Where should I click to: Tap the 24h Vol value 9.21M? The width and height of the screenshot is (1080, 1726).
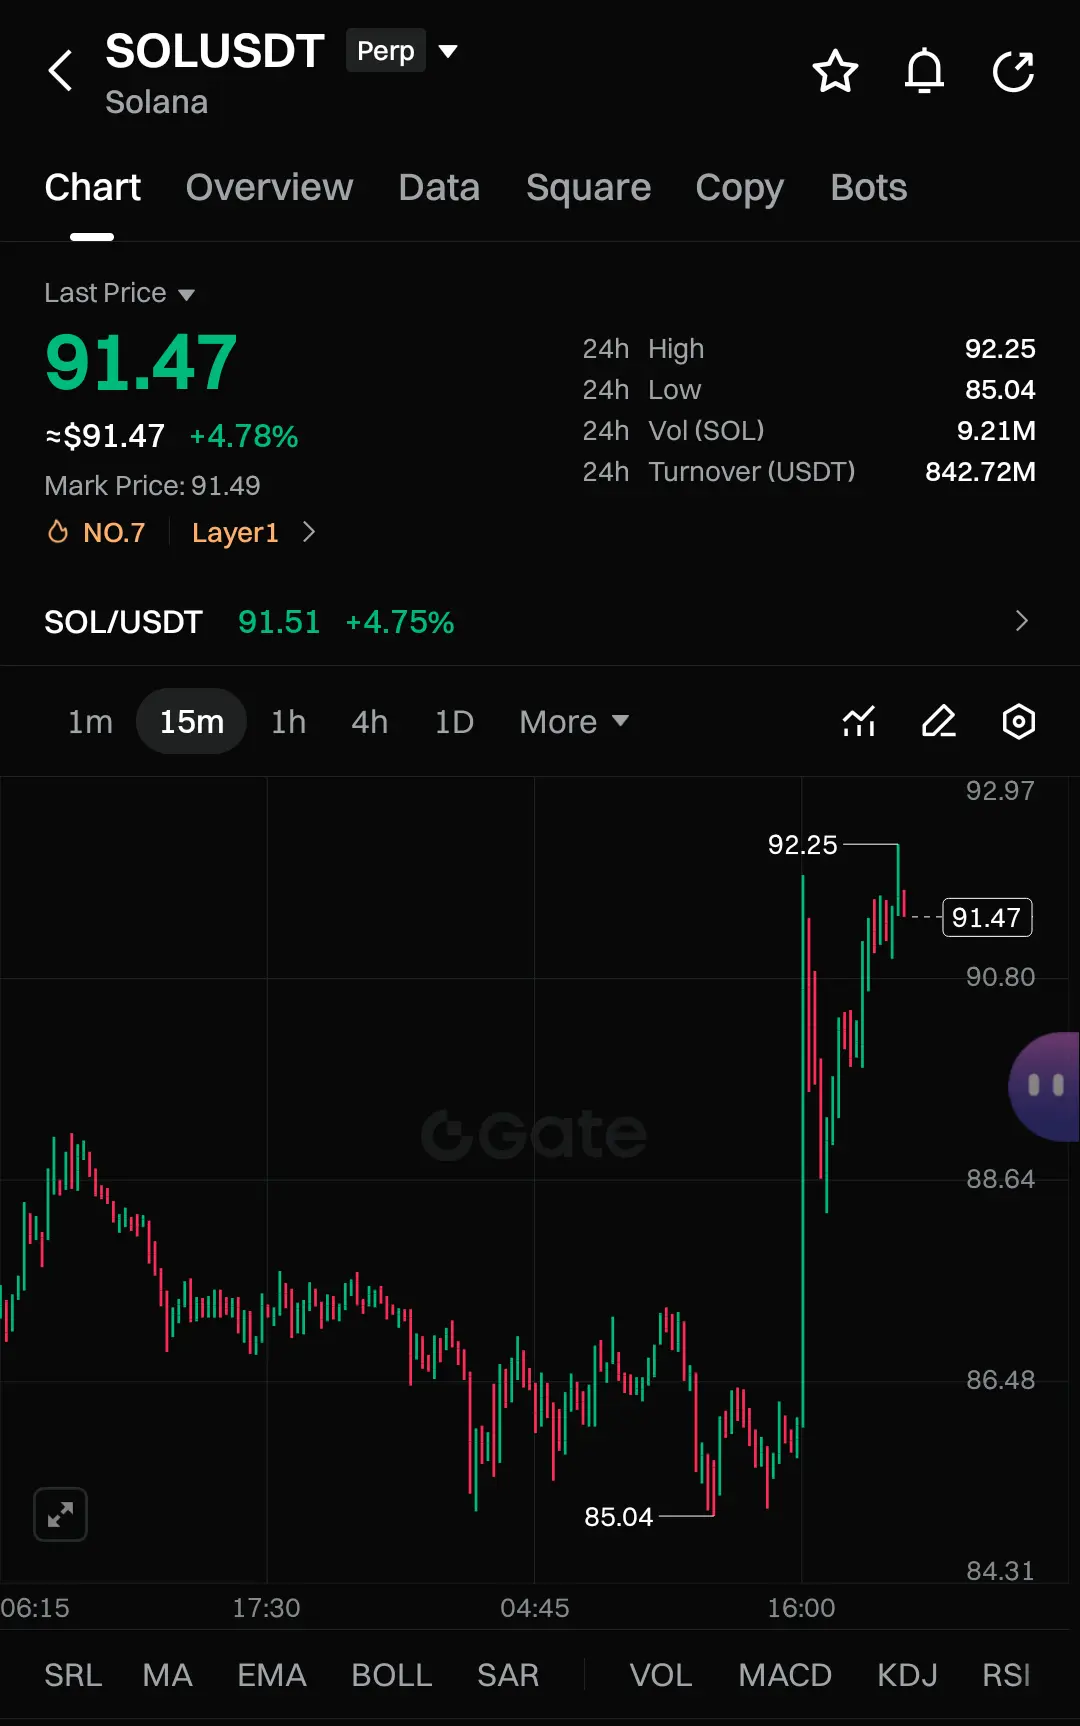click(x=996, y=430)
